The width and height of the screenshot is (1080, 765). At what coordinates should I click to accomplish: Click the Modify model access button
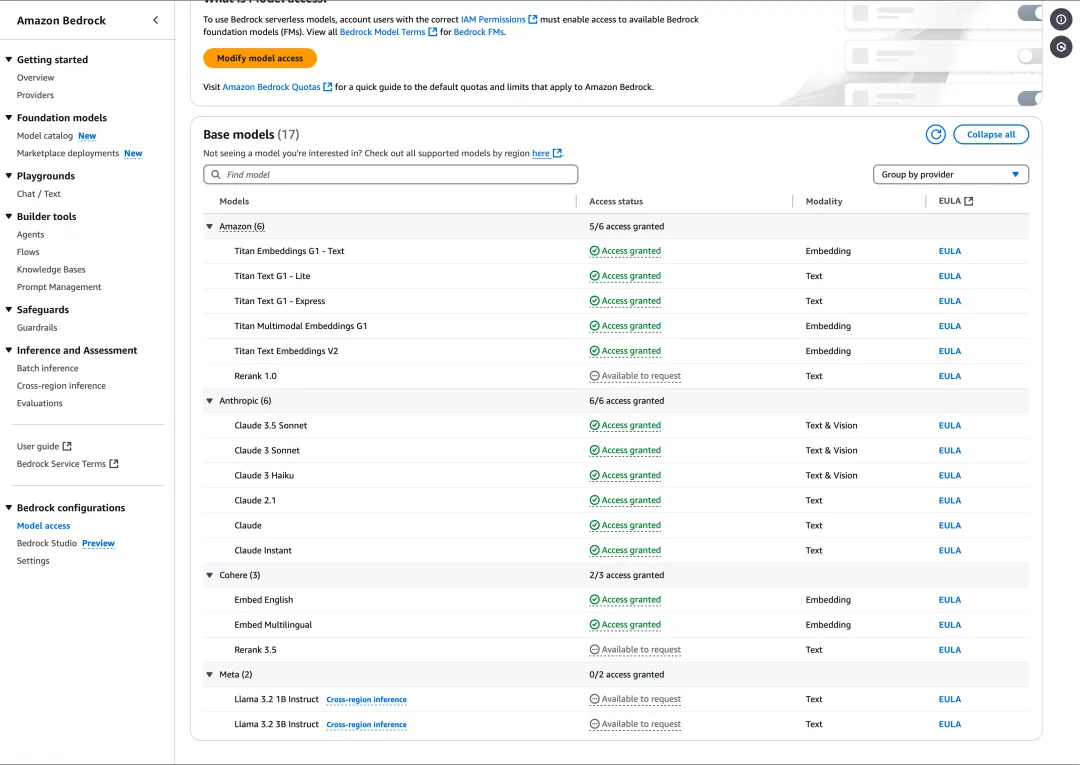coord(259,58)
